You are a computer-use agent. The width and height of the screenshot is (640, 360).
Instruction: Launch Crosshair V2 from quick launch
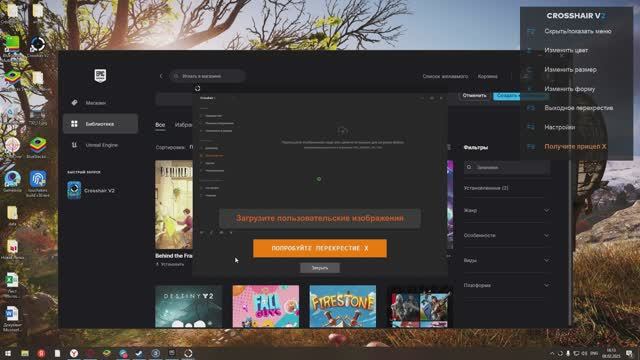pos(92,191)
